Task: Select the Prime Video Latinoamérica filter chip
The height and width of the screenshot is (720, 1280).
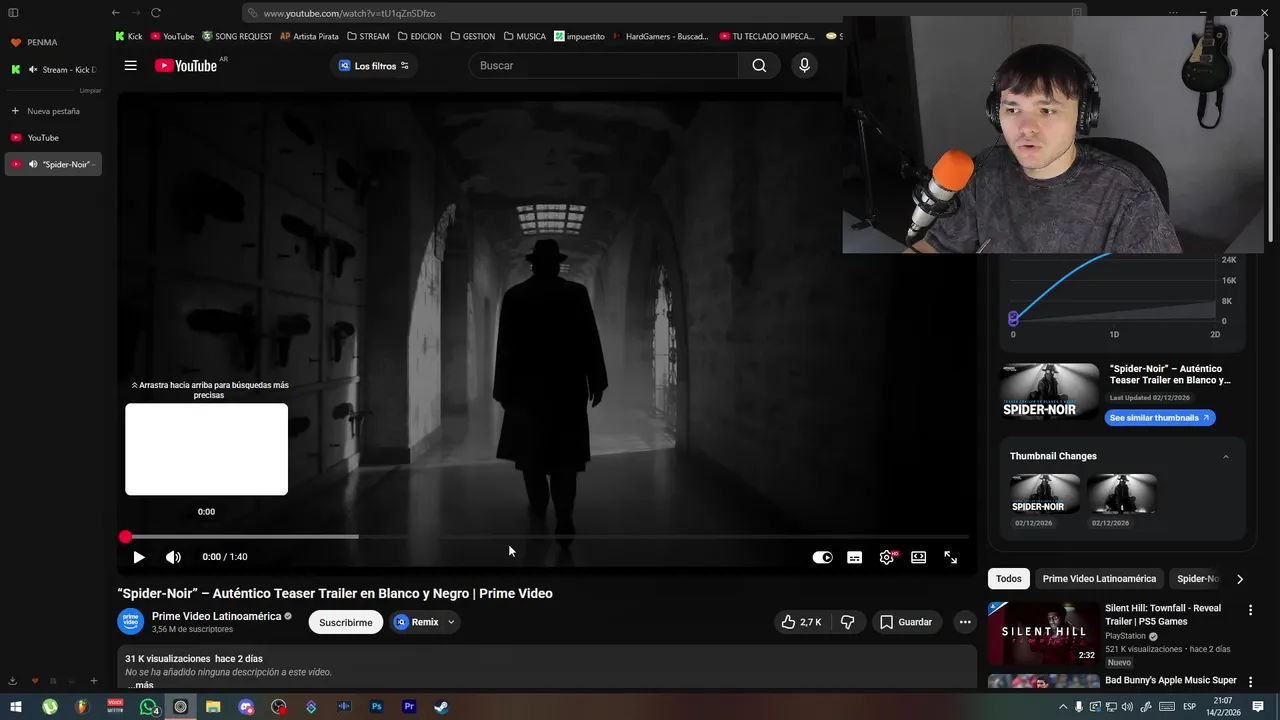Action: coord(1099,579)
